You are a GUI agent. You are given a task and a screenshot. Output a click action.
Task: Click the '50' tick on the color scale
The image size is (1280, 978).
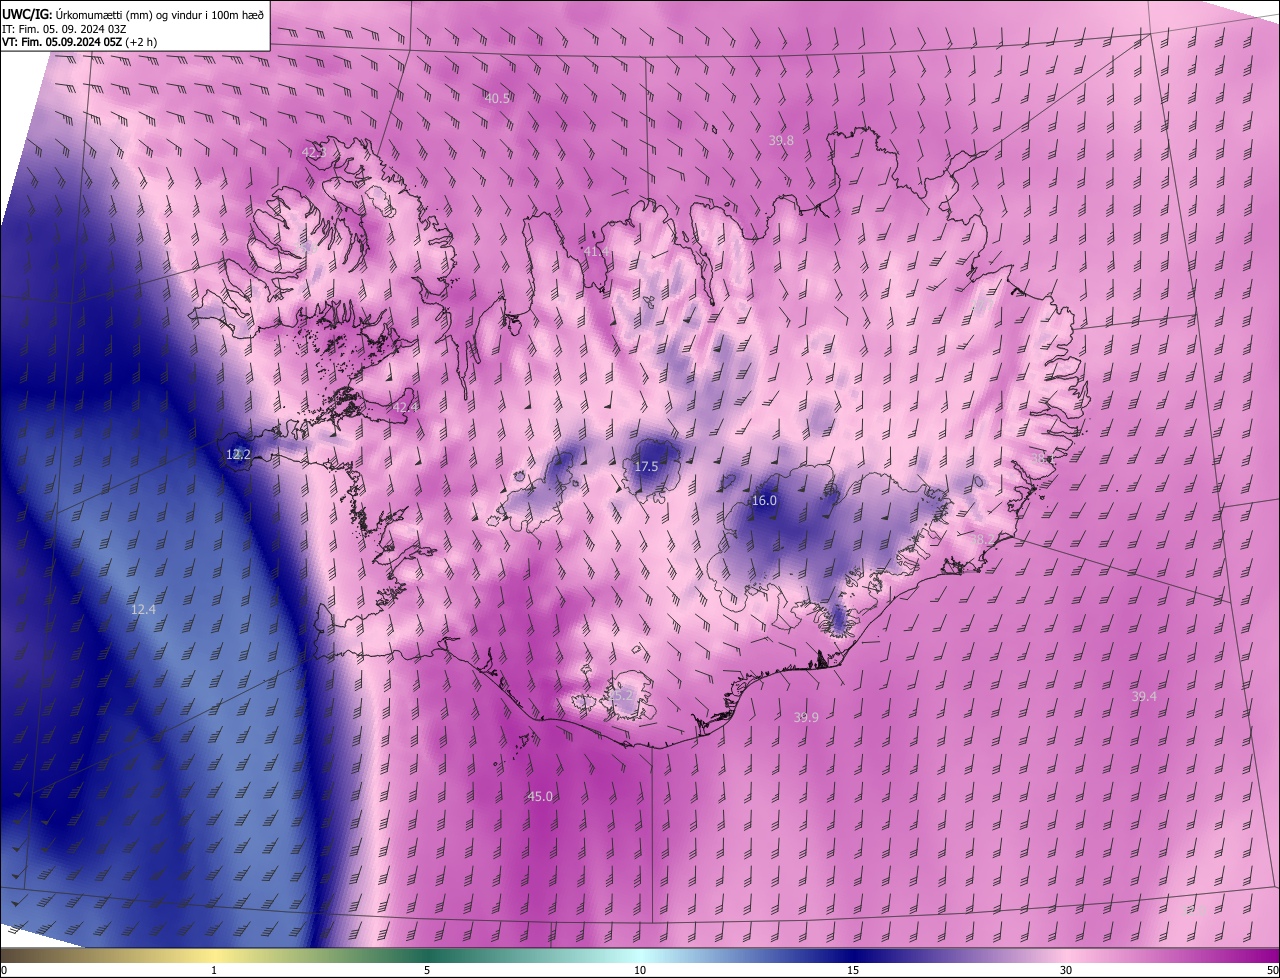pos(1272,970)
